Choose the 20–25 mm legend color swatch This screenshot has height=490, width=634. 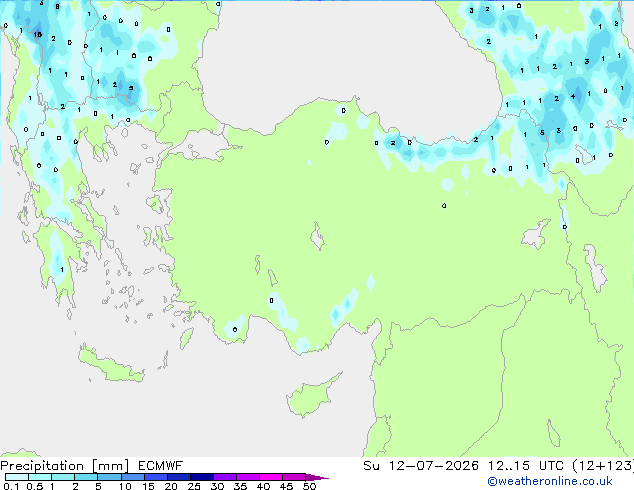(179, 477)
